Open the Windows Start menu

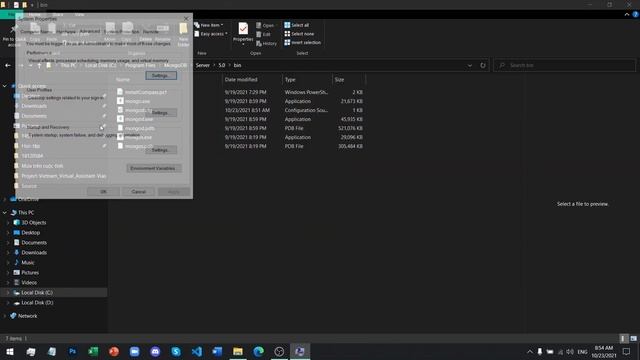pos(10,351)
